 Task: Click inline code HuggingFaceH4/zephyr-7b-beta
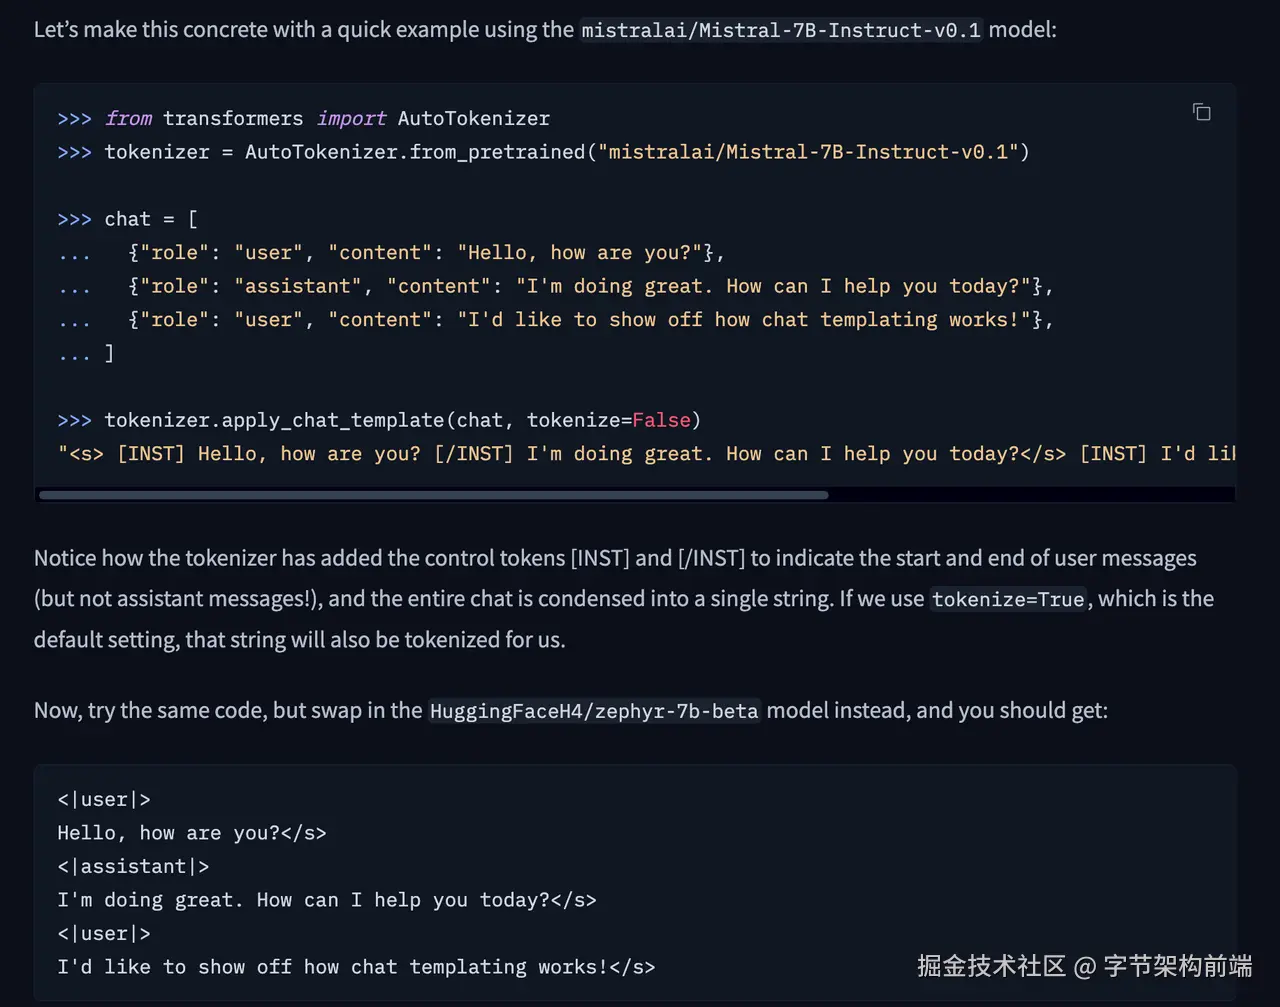click(594, 712)
